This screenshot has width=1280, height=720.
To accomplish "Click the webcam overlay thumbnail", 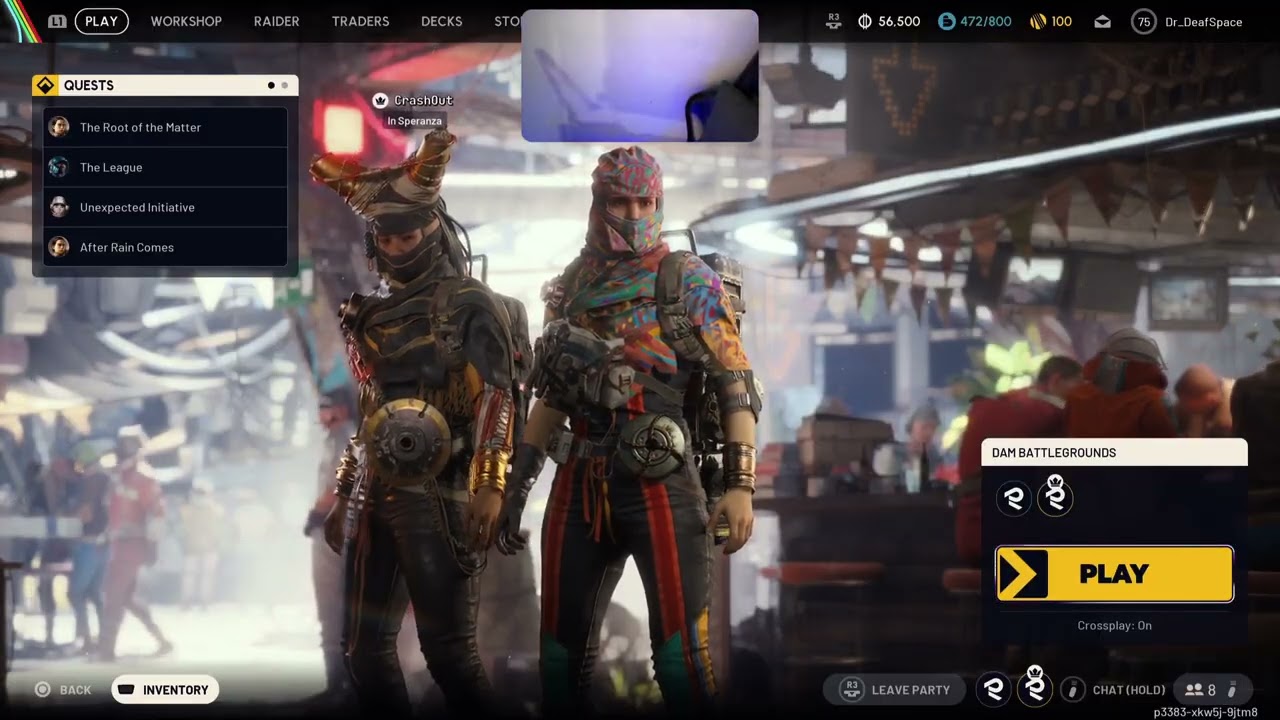I will coord(640,76).
